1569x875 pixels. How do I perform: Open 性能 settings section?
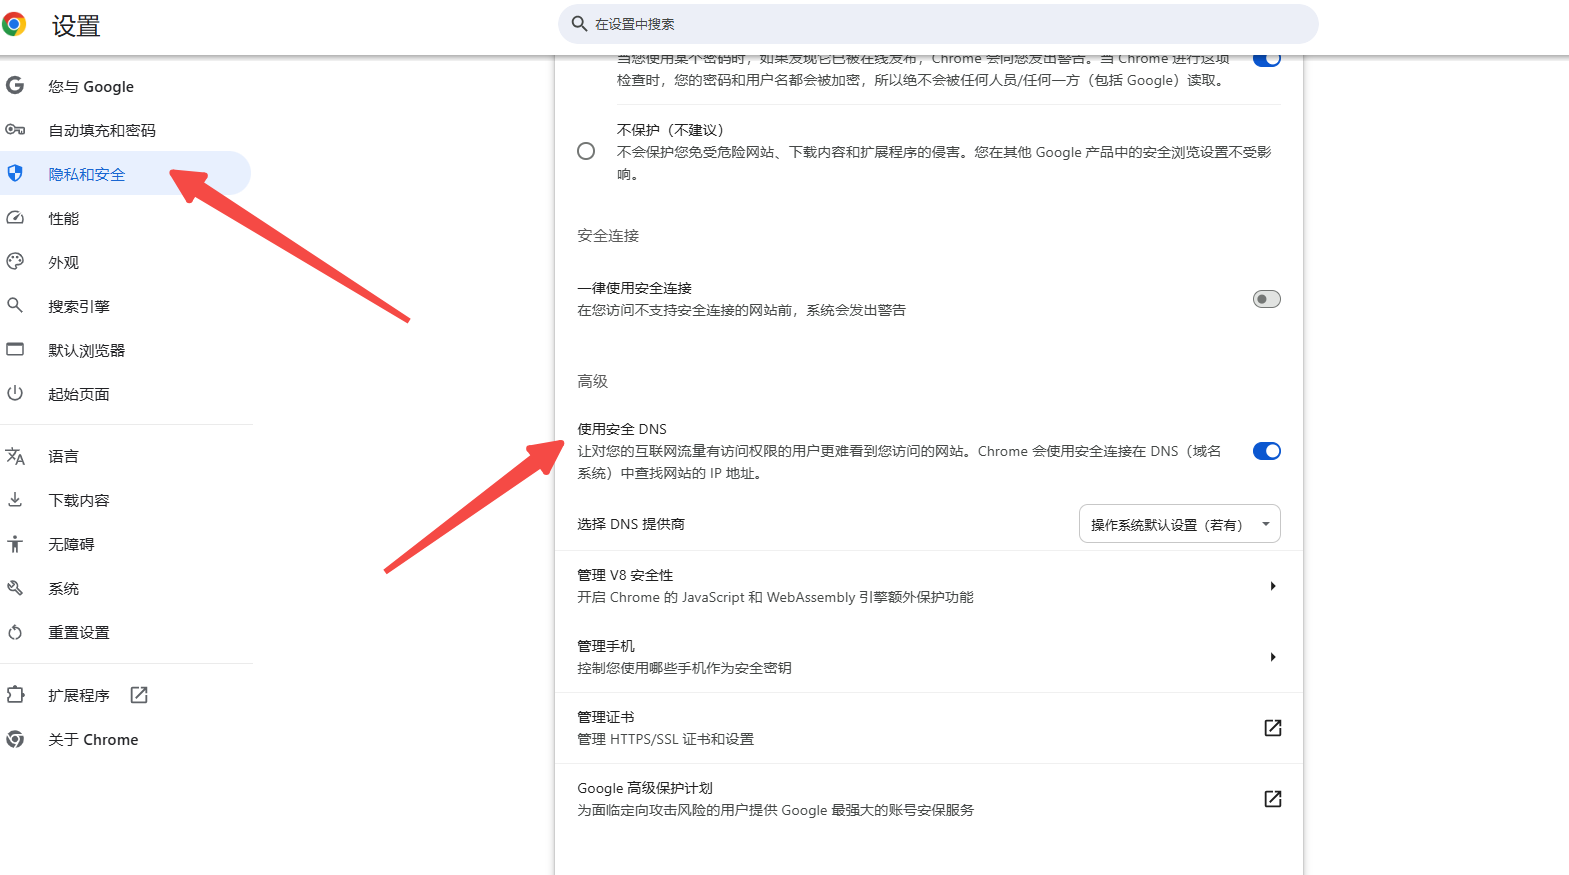pyautogui.click(x=125, y=218)
